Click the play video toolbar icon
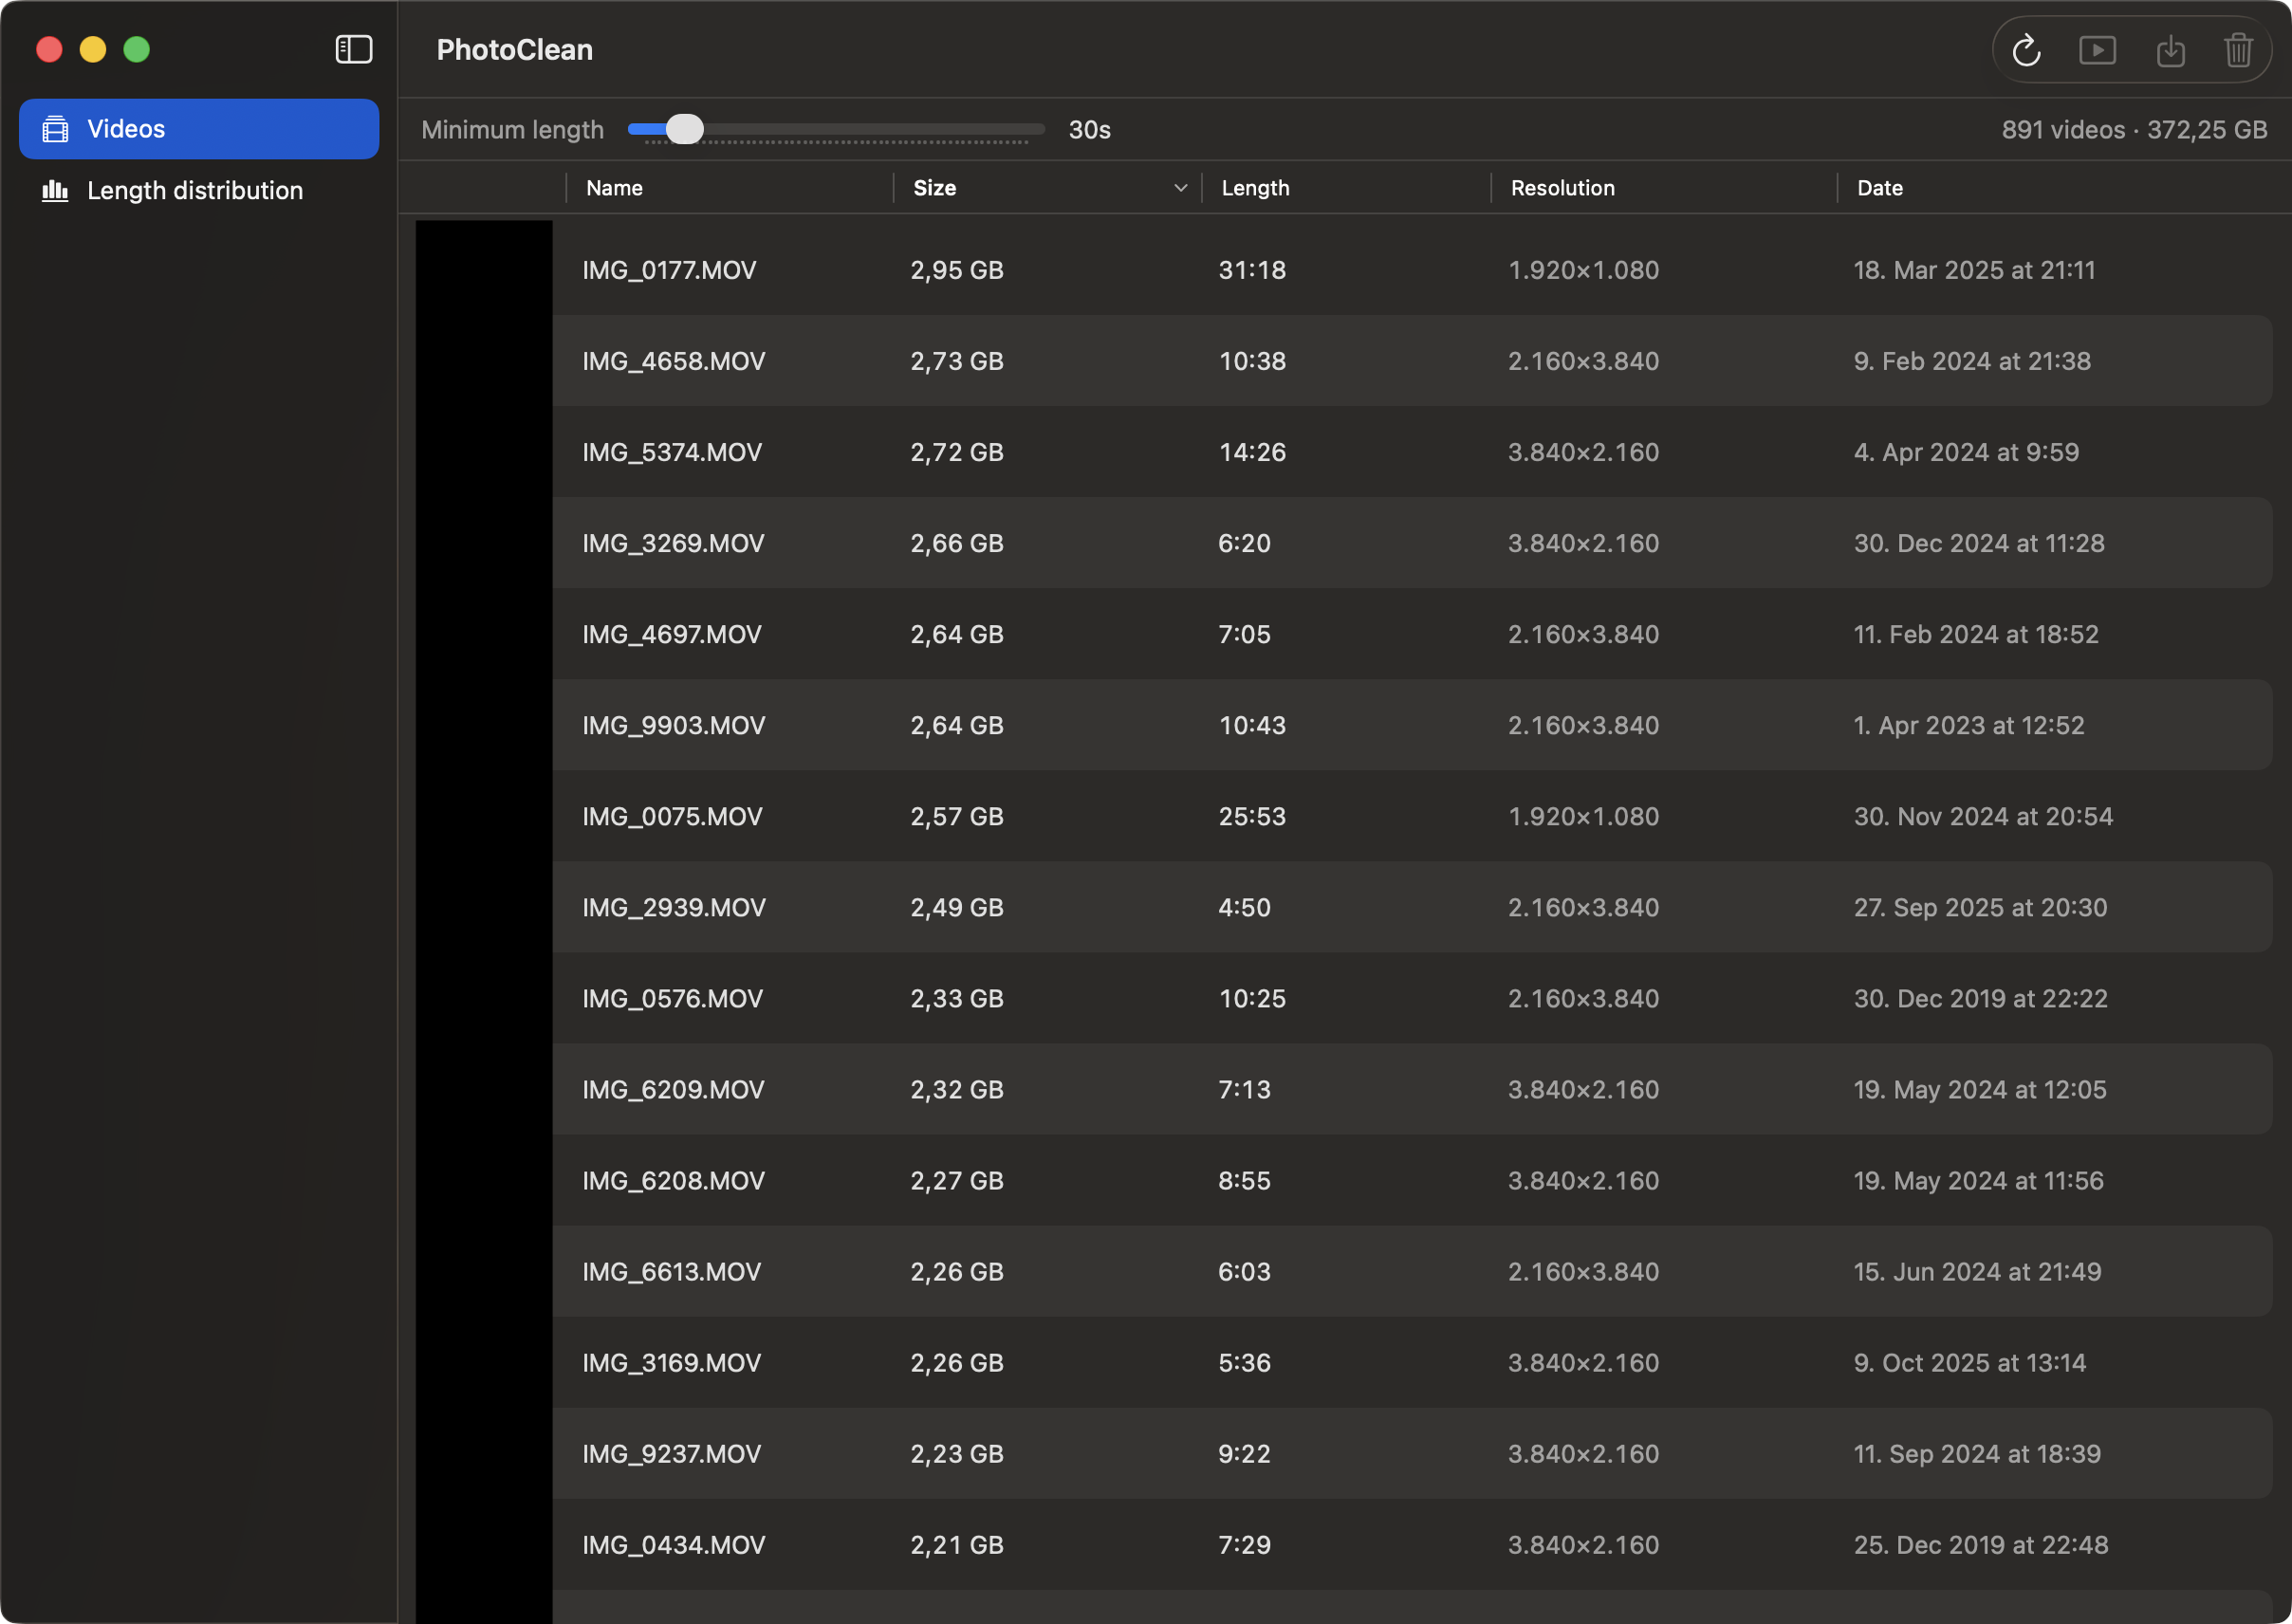The width and height of the screenshot is (2292, 1624). click(x=2097, y=50)
